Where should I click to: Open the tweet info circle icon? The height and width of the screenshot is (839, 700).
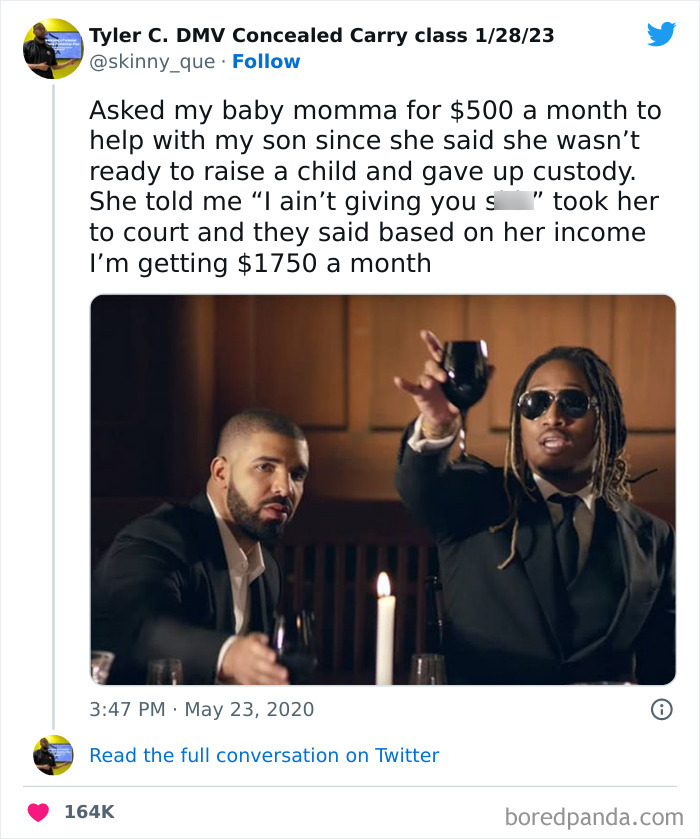click(661, 709)
